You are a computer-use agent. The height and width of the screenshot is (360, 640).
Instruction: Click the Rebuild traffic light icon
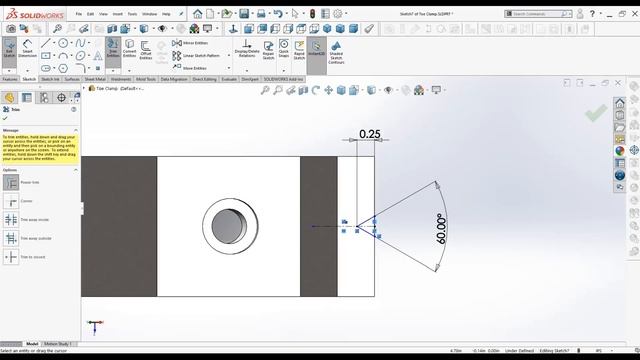click(312, 14)
